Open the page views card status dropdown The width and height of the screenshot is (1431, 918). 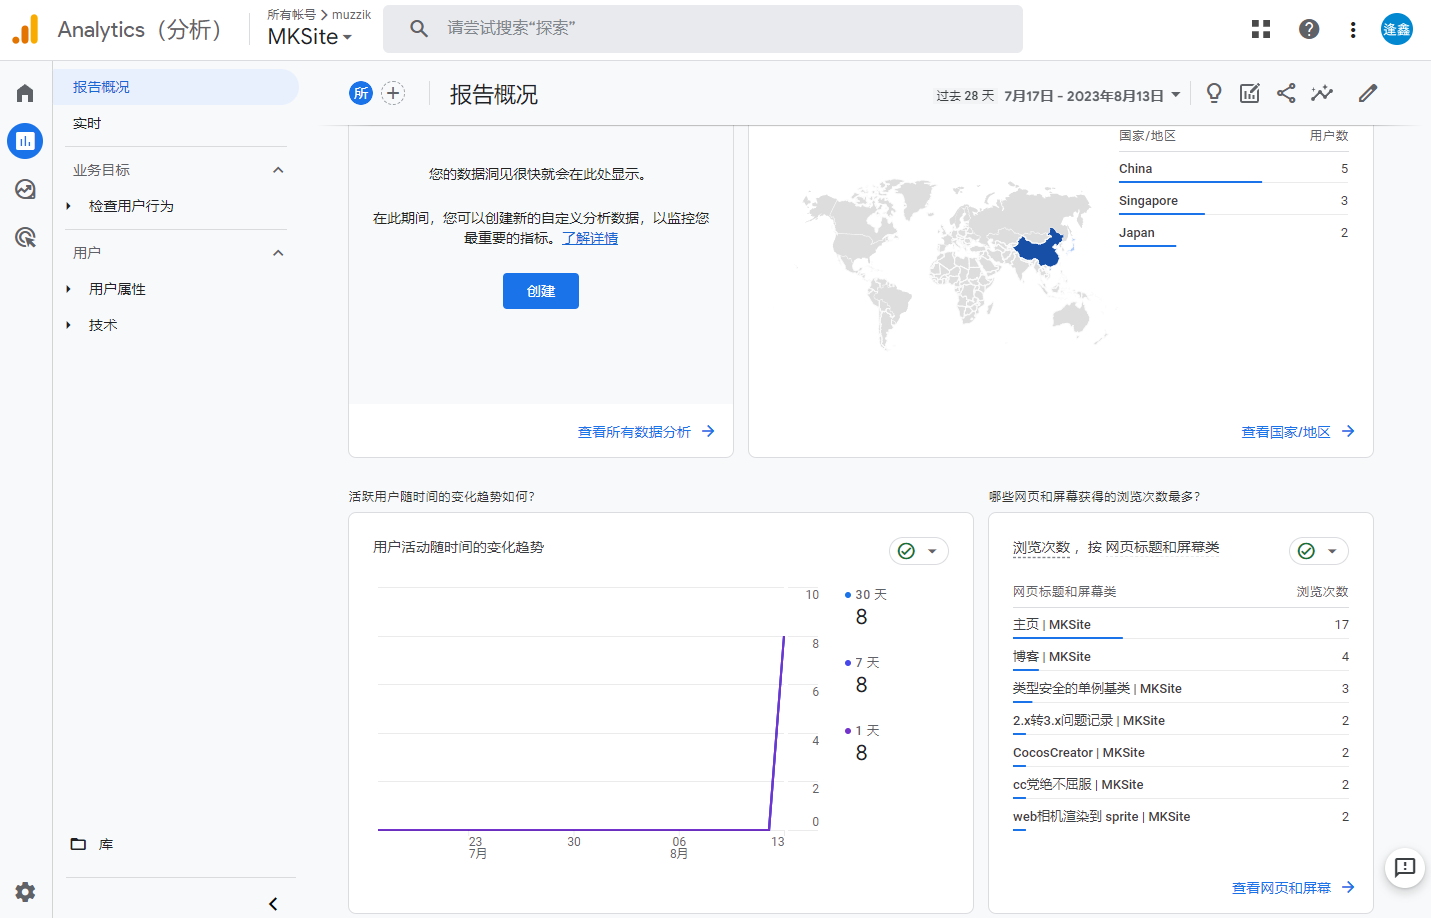(x=1319, y=551)
